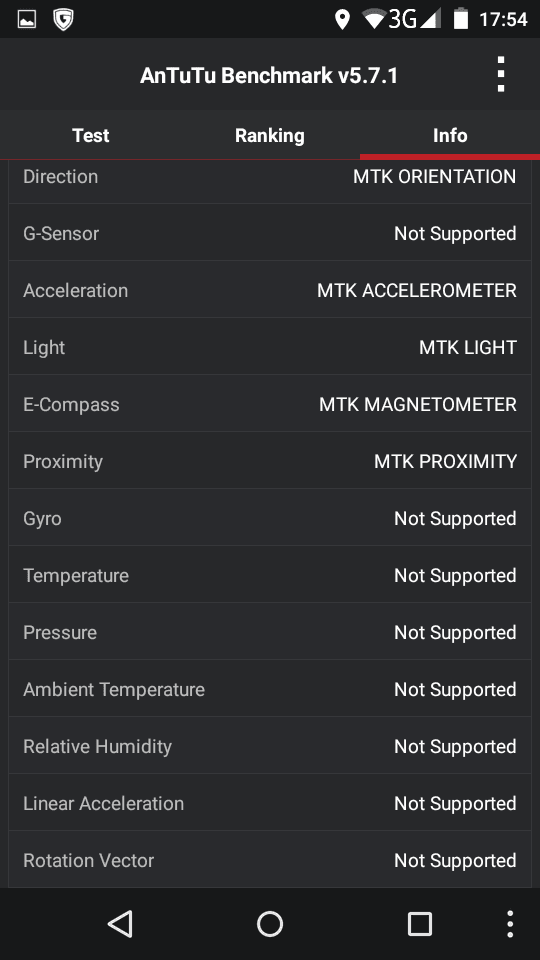Tap the Light sensor row
540x960 pixels.
pyautogui.click(x=270, y=347)
